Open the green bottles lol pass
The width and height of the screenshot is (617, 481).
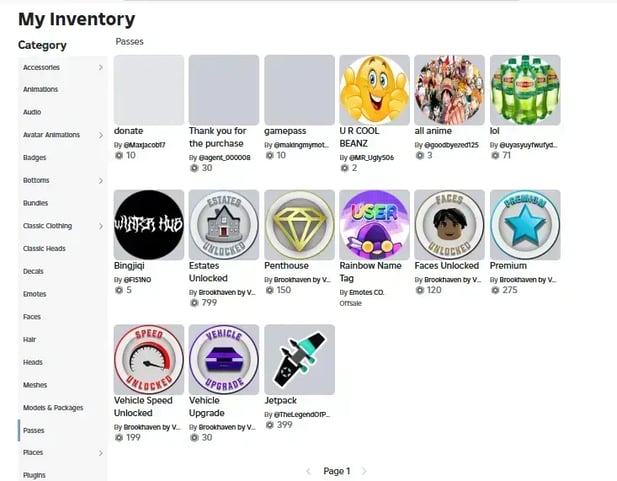coord(525,90)
